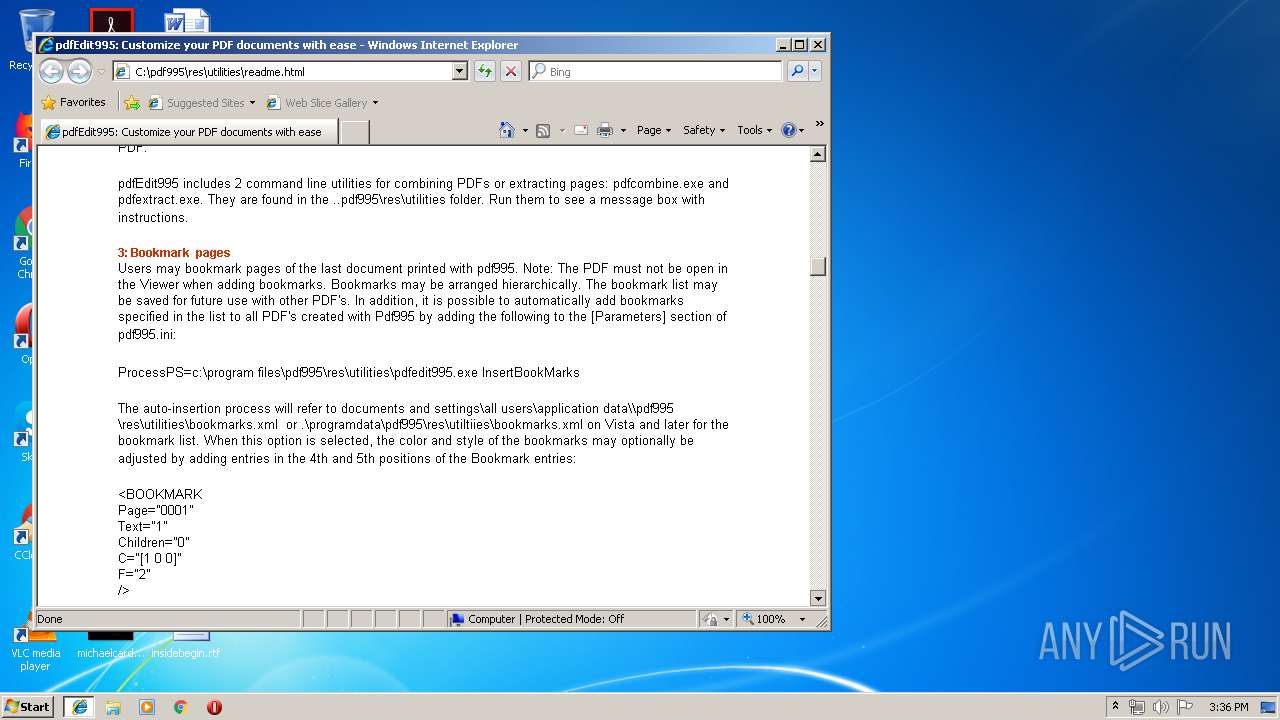
Task: Click the RSS Feeds icon
Action: (543, 130)
